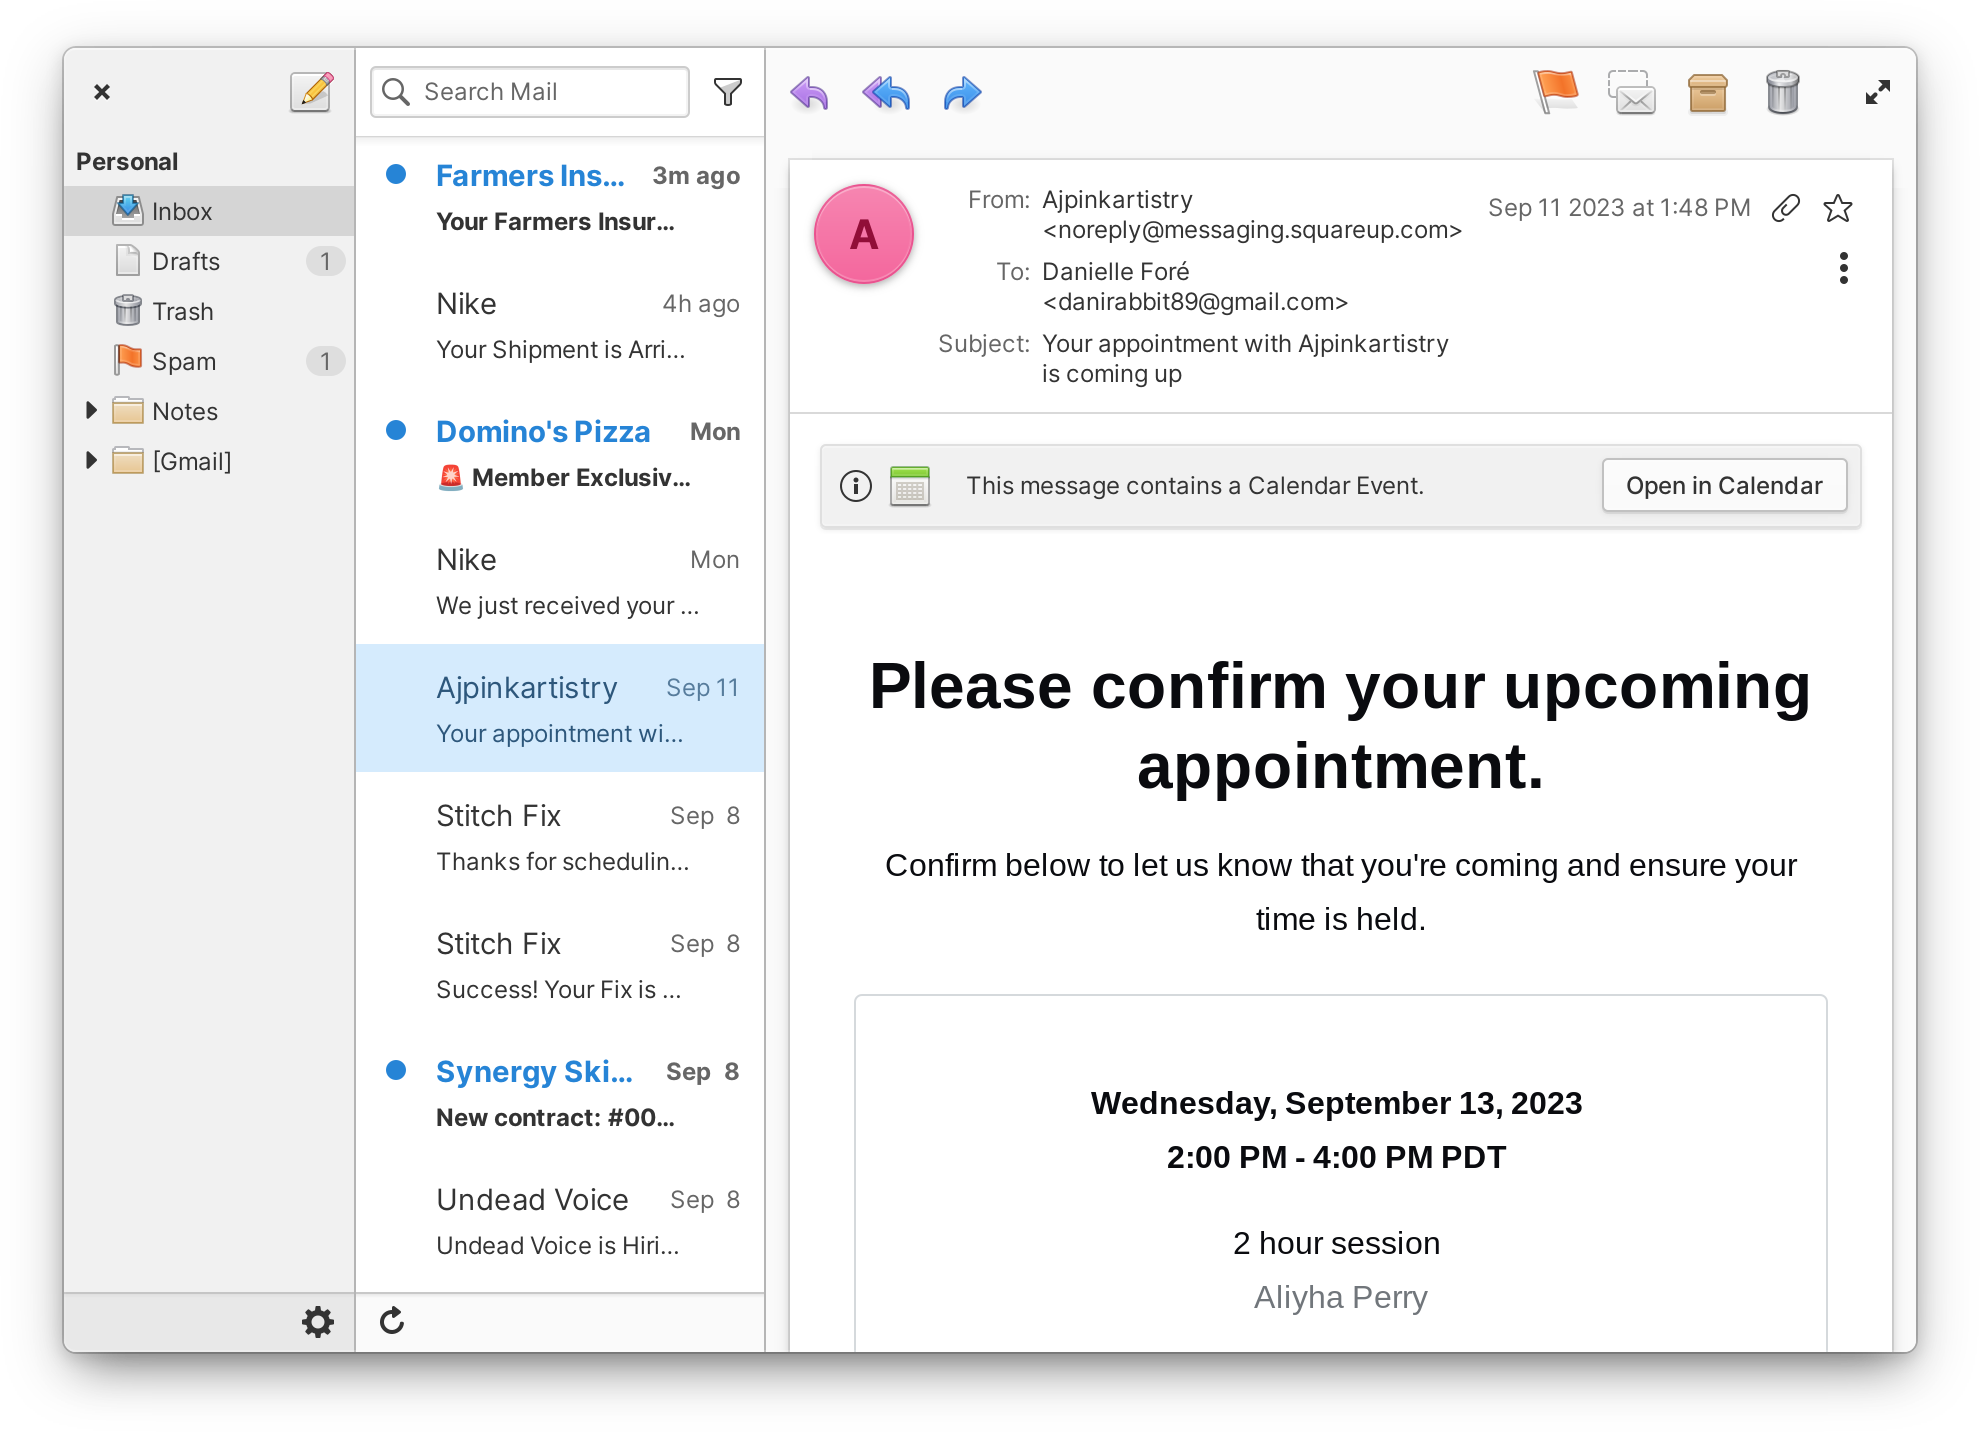Click the Compose new email icon
Screen dimensions: 1980x1432
309,92
